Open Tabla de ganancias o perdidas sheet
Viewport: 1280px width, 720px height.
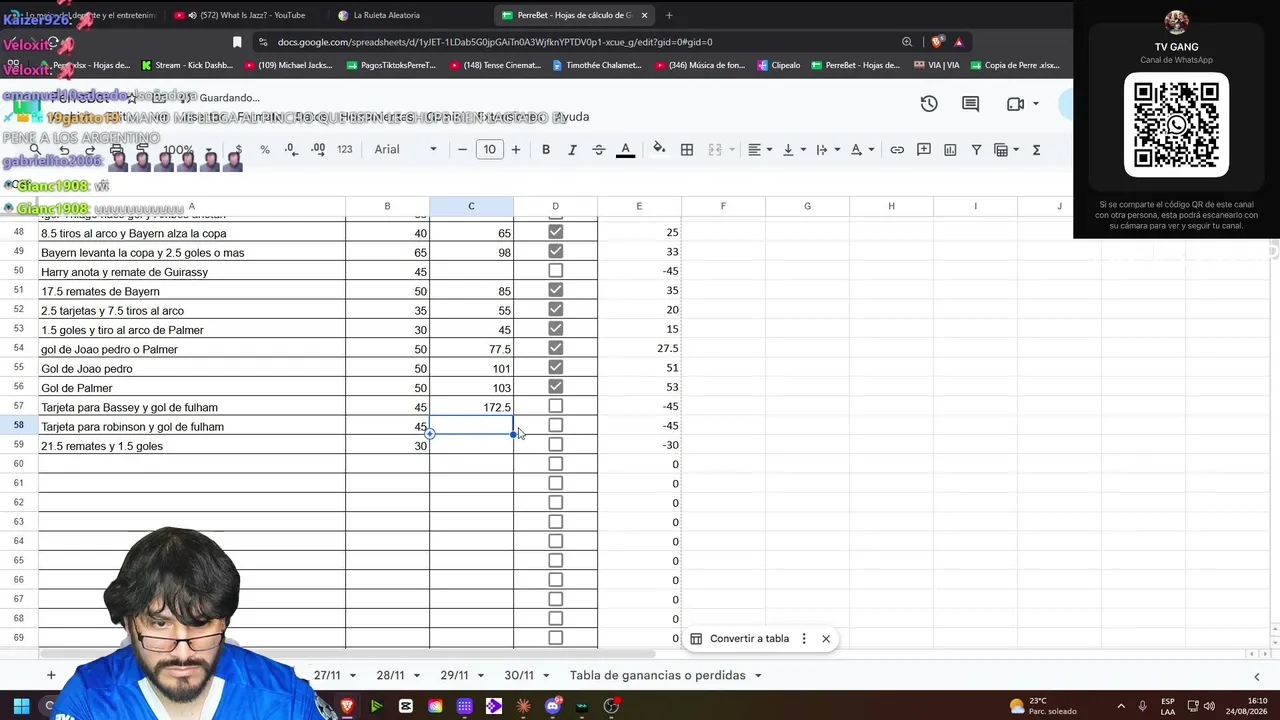pyautogui.click(x=658, y=676)
